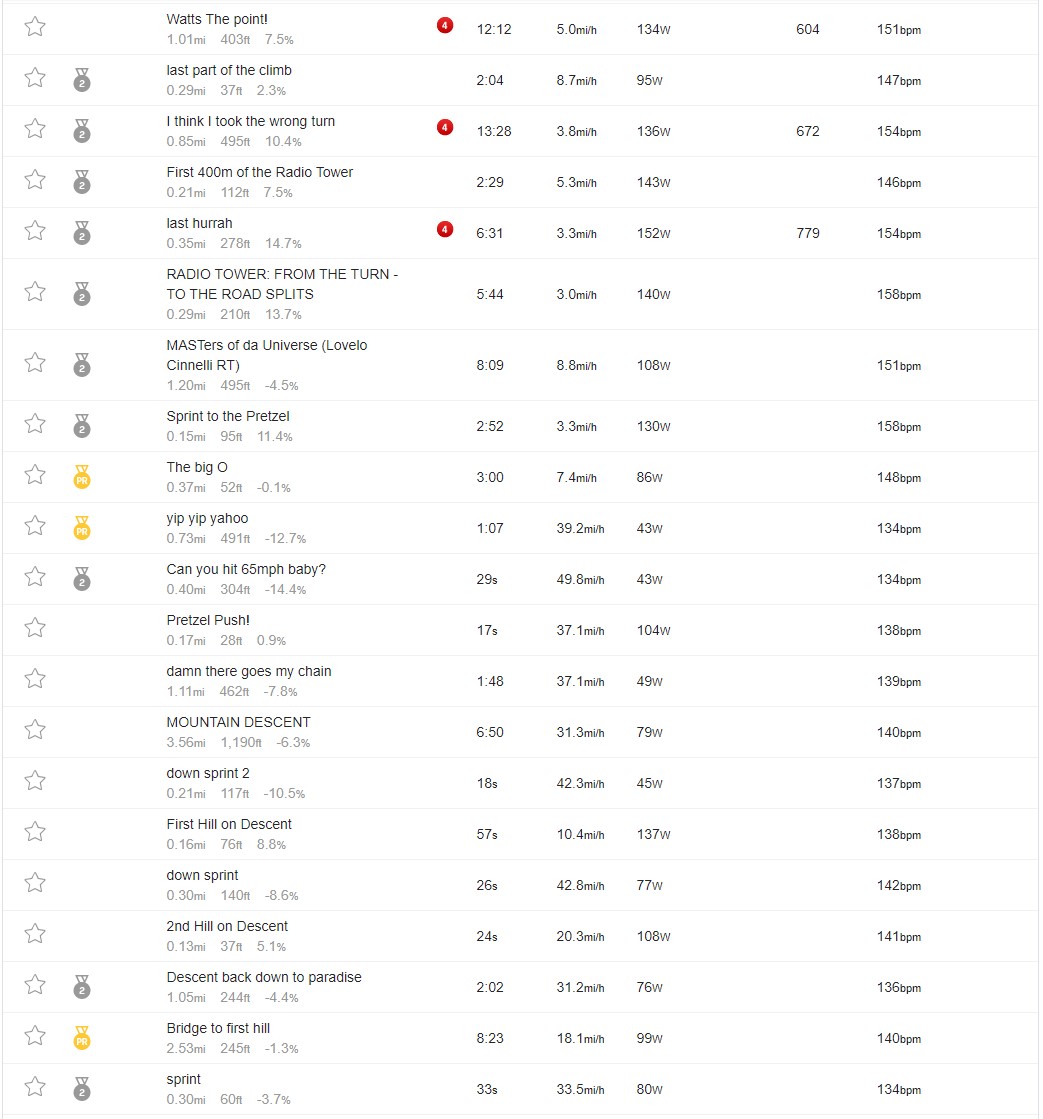Click silver medal next to 'Sprint to the Pretzel'

click(x=82, y=426)
